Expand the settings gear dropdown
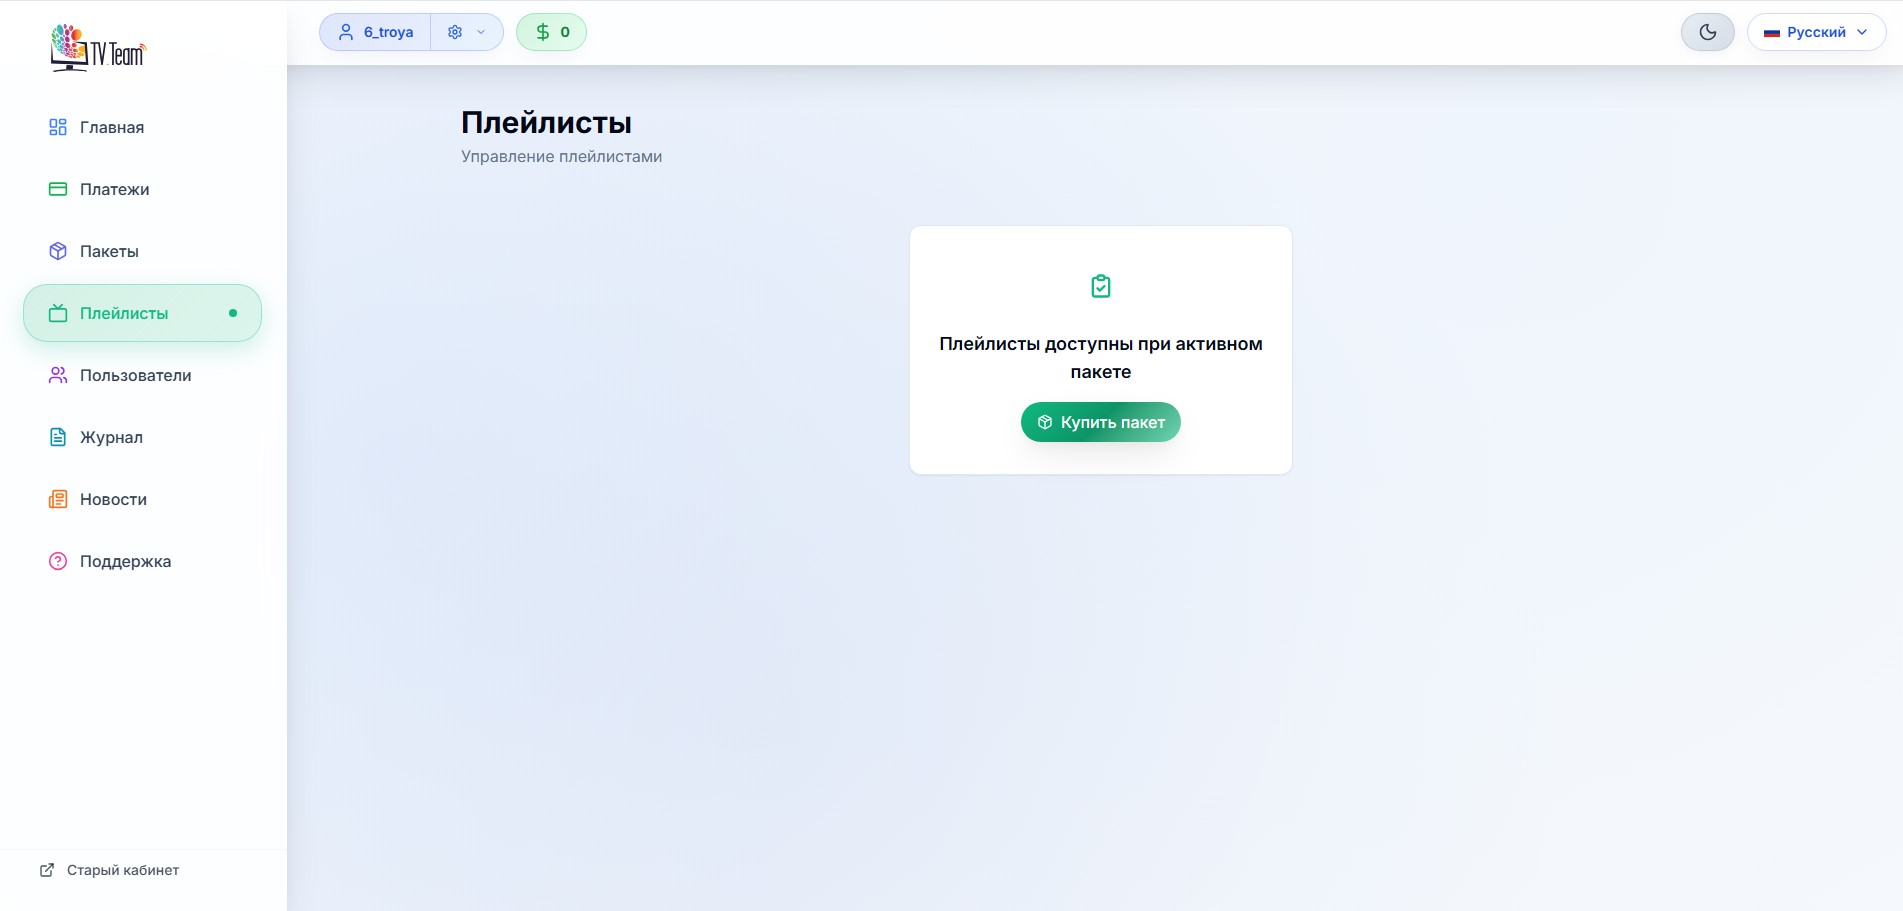 (456, 32)
